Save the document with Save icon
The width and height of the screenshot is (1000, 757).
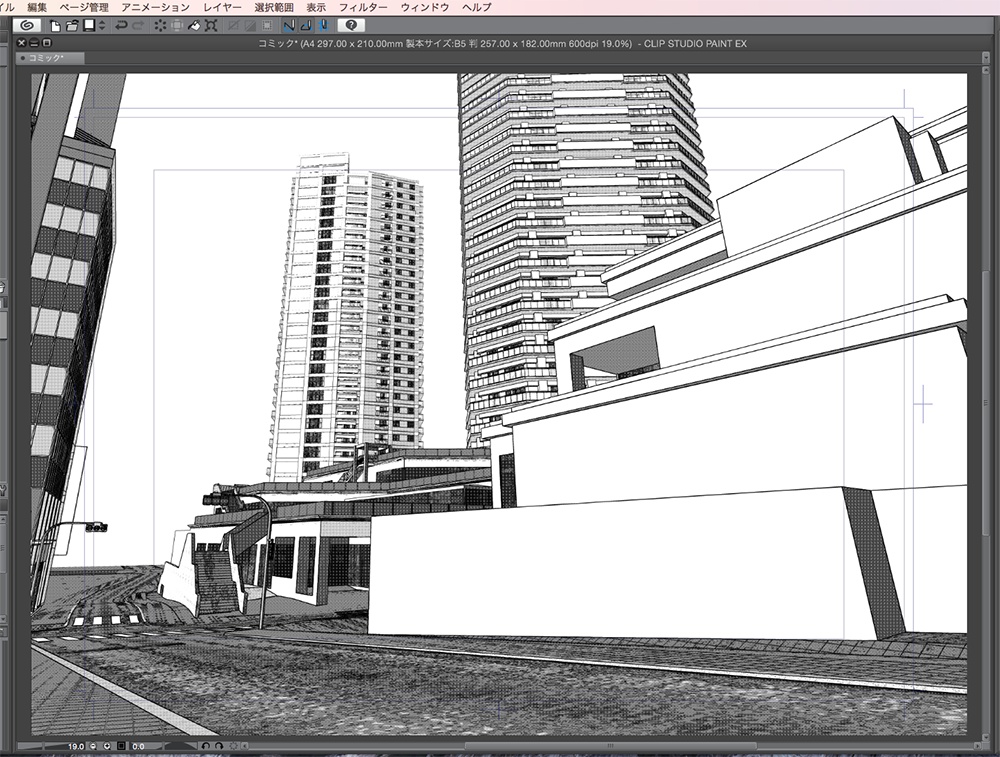click(89, 26)
